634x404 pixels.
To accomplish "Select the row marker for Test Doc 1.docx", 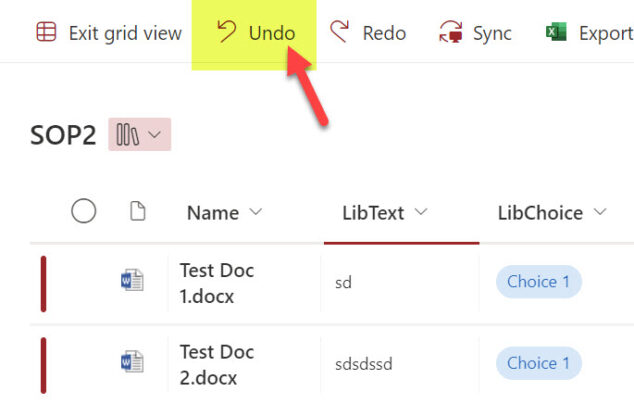I will (x=43, y=284).
